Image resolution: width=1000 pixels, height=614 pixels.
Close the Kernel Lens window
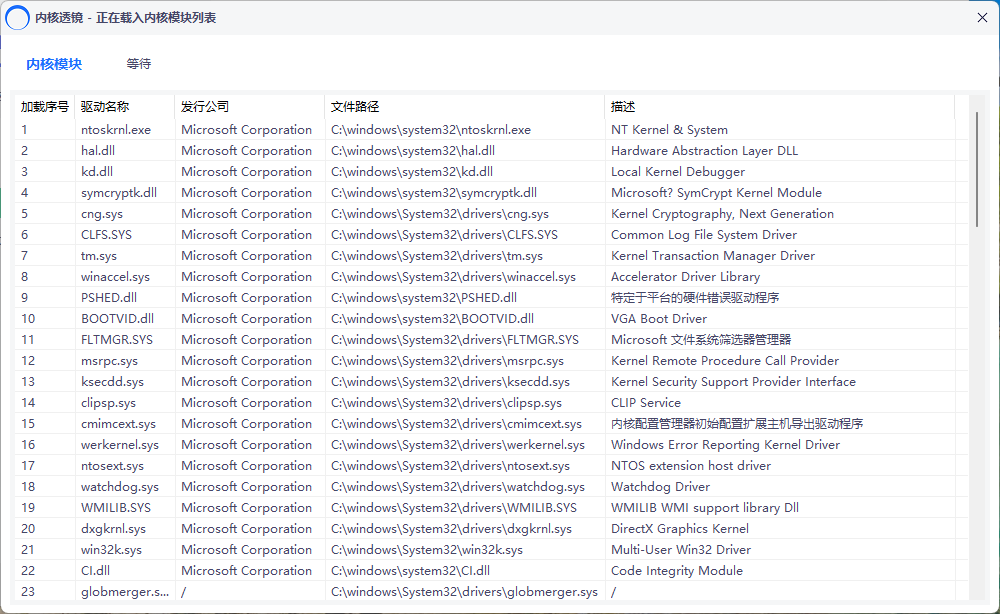pos(981,17)
